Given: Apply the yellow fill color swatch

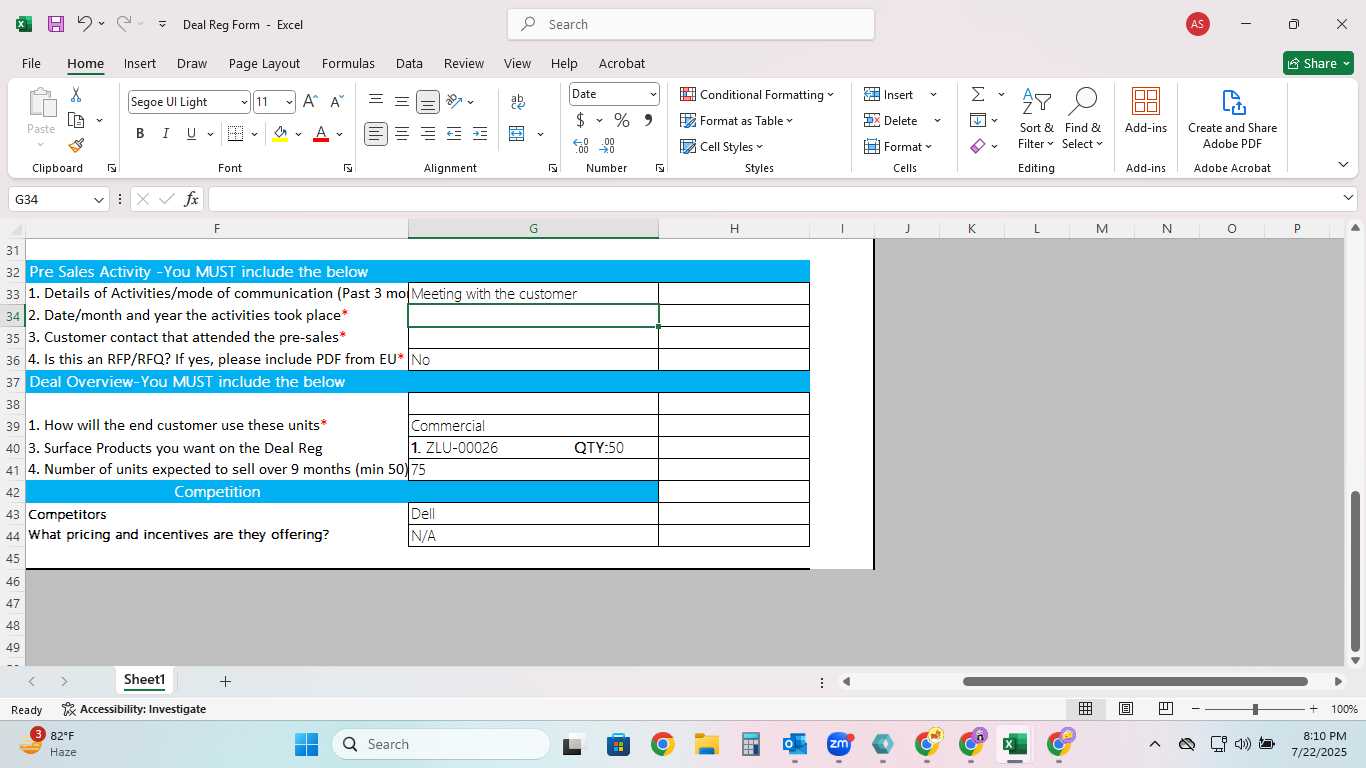Looking at the screenshot, I should [280, 134].
